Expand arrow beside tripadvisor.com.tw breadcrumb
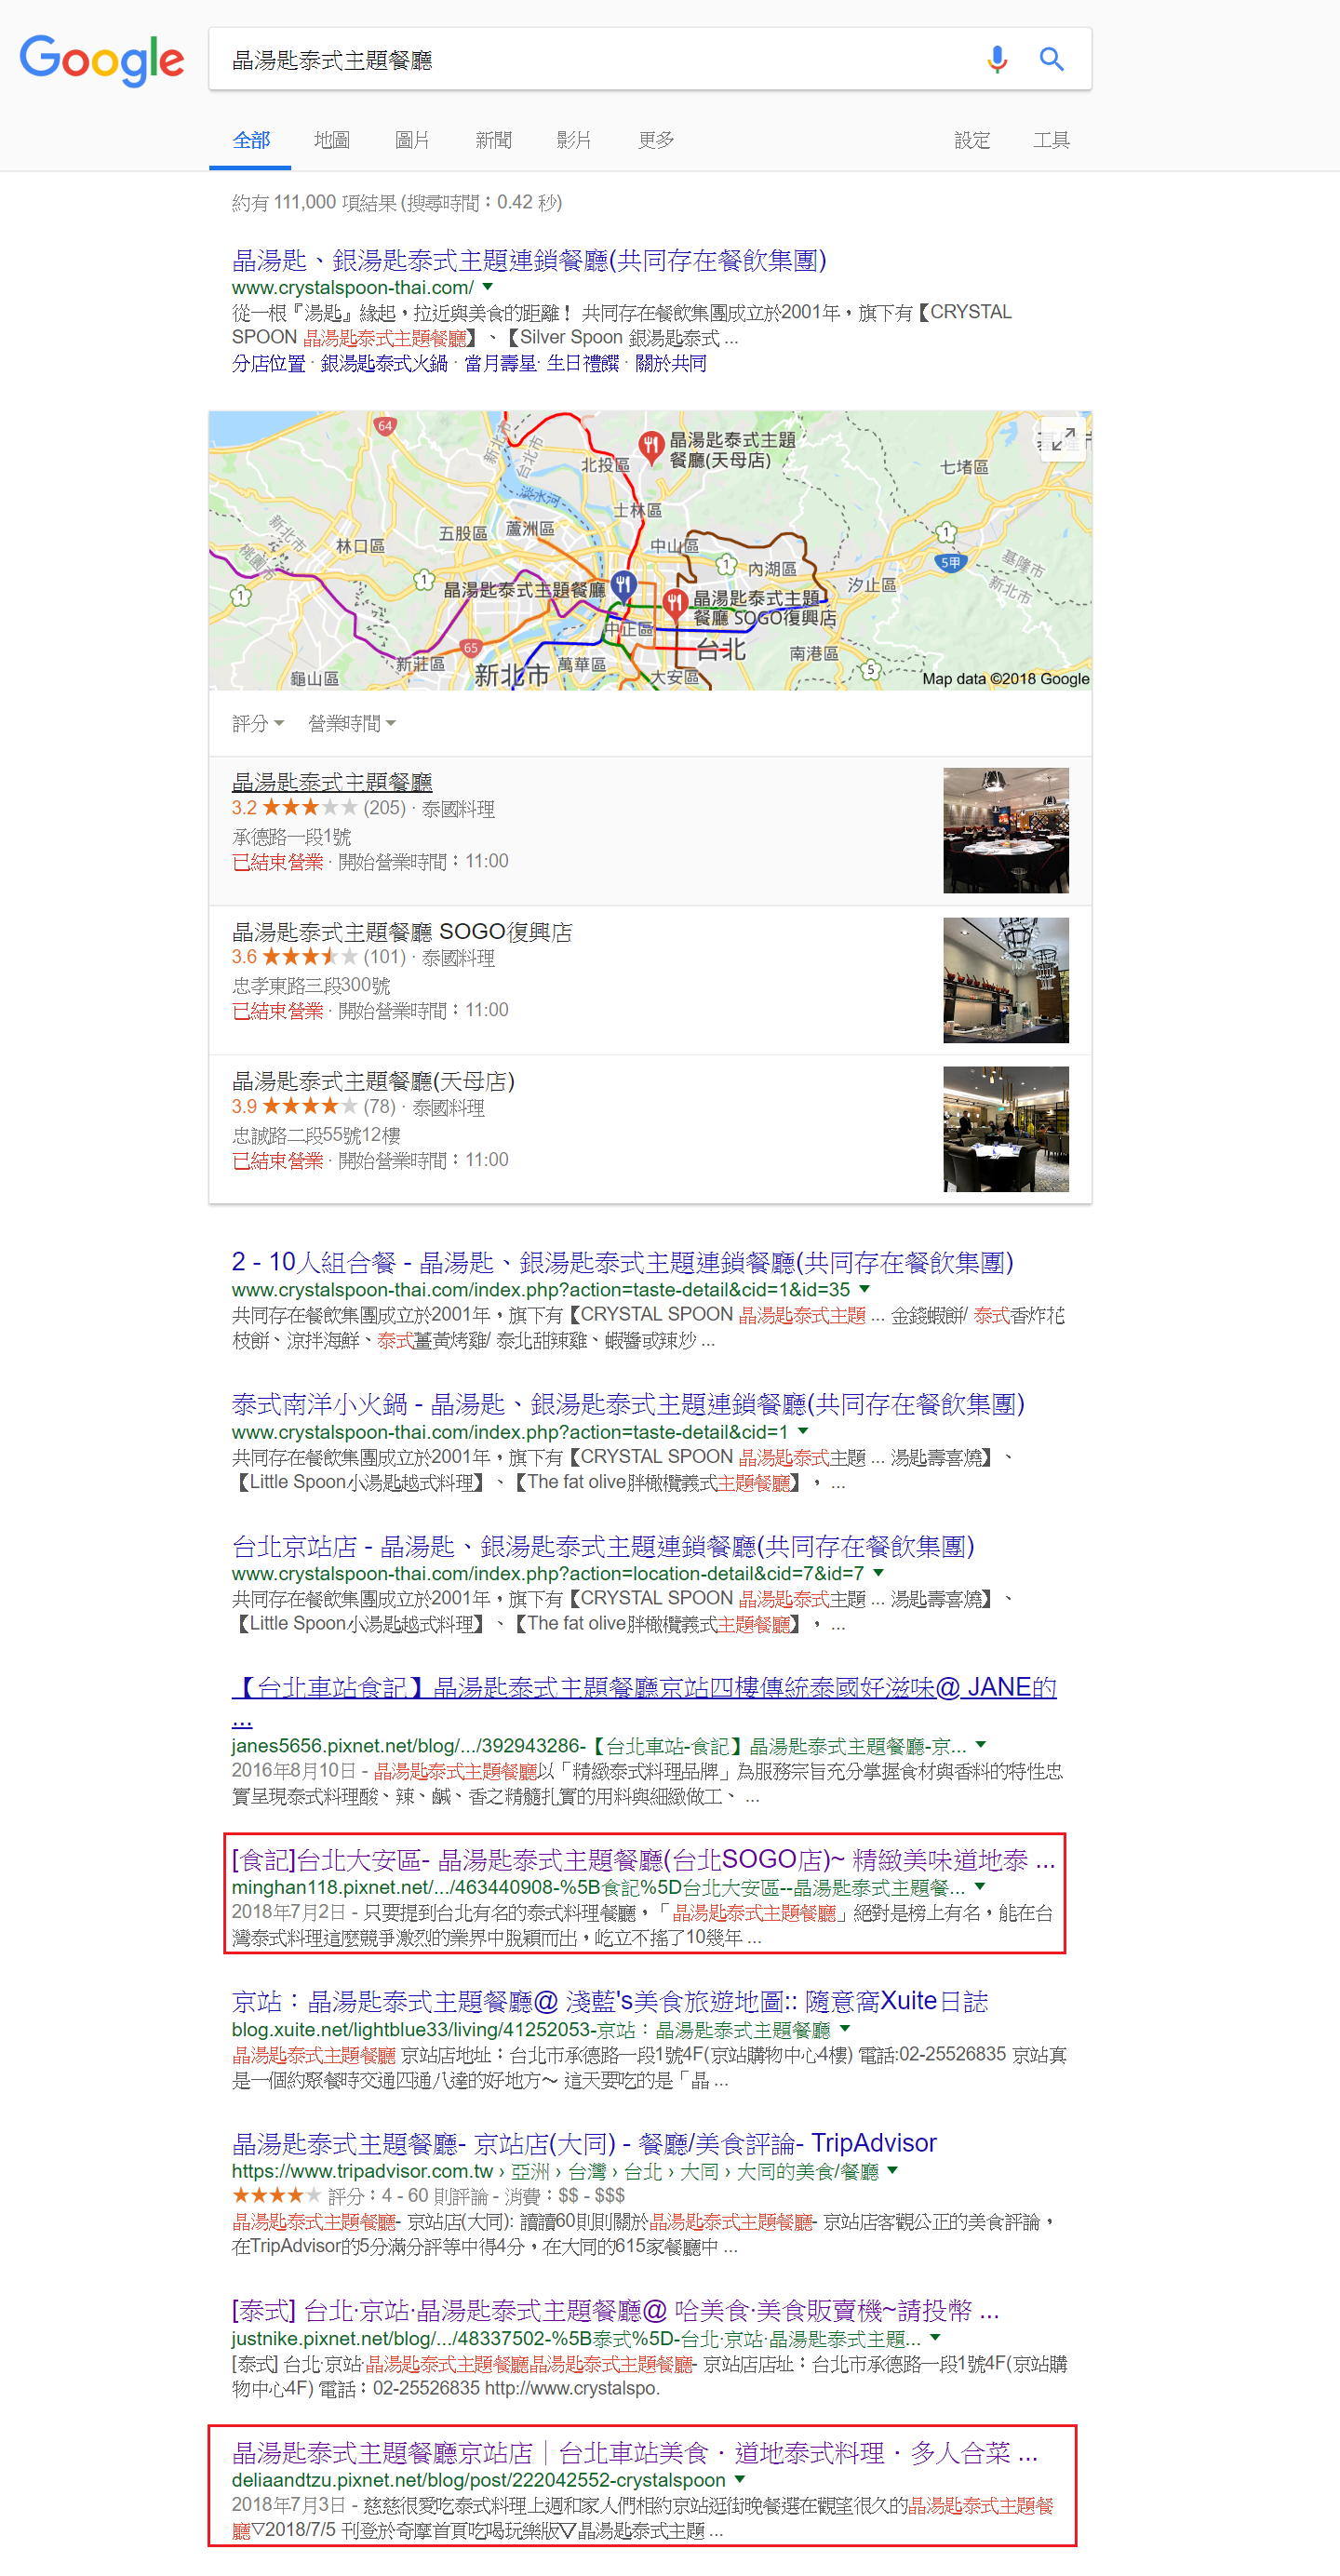Screen dimensions: 1340x2576 tap(892, 2171)
